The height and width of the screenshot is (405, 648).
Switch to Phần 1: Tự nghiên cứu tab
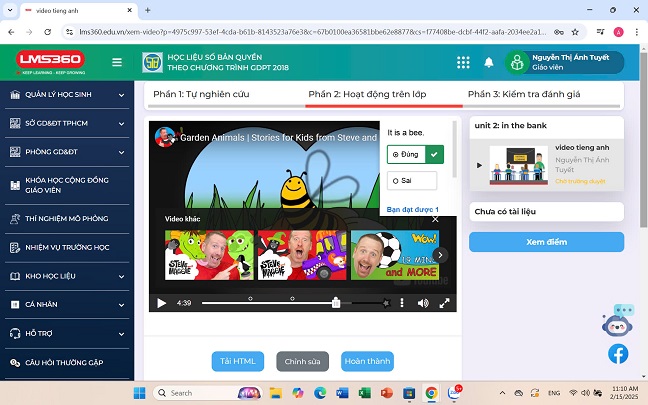201,94
